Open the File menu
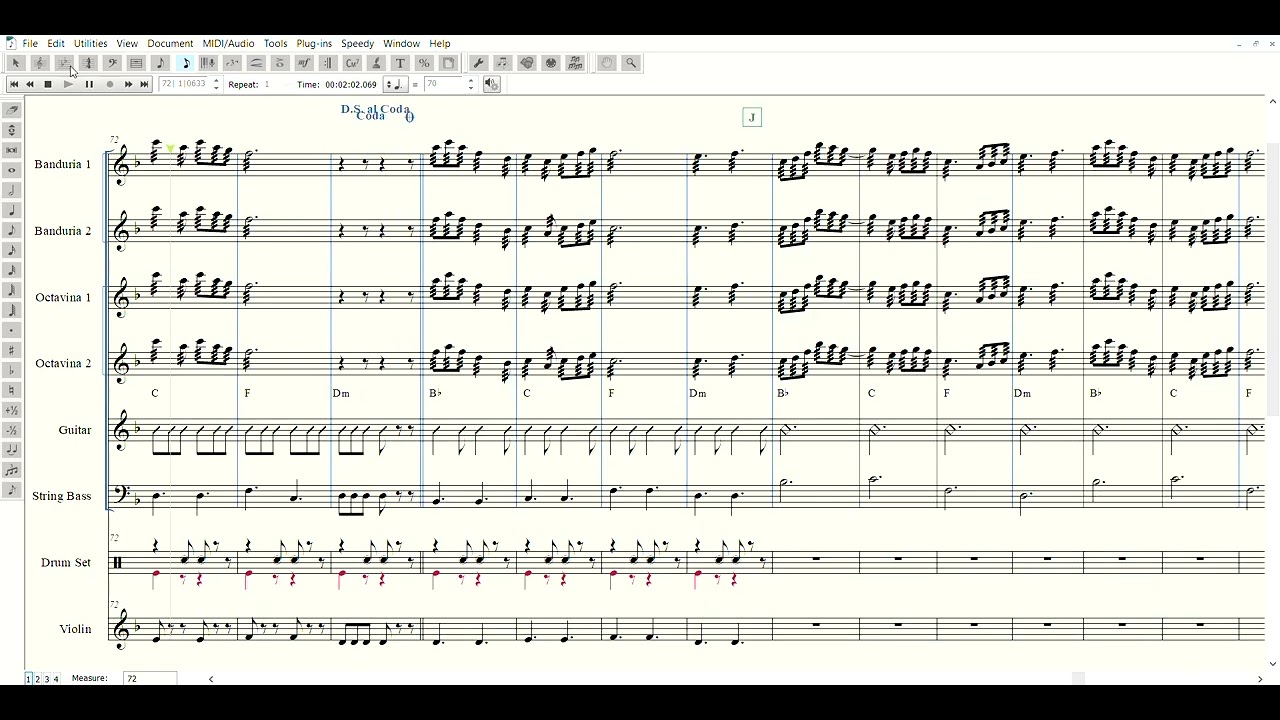 (30, 44)
